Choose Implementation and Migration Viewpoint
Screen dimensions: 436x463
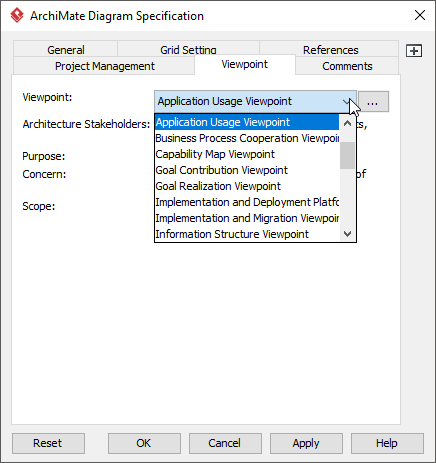tap(247, 218)
